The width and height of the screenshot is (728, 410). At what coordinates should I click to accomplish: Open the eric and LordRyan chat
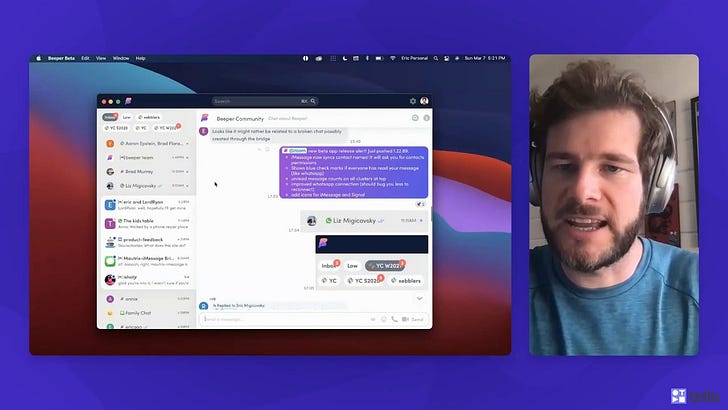[x=148, y=205]
